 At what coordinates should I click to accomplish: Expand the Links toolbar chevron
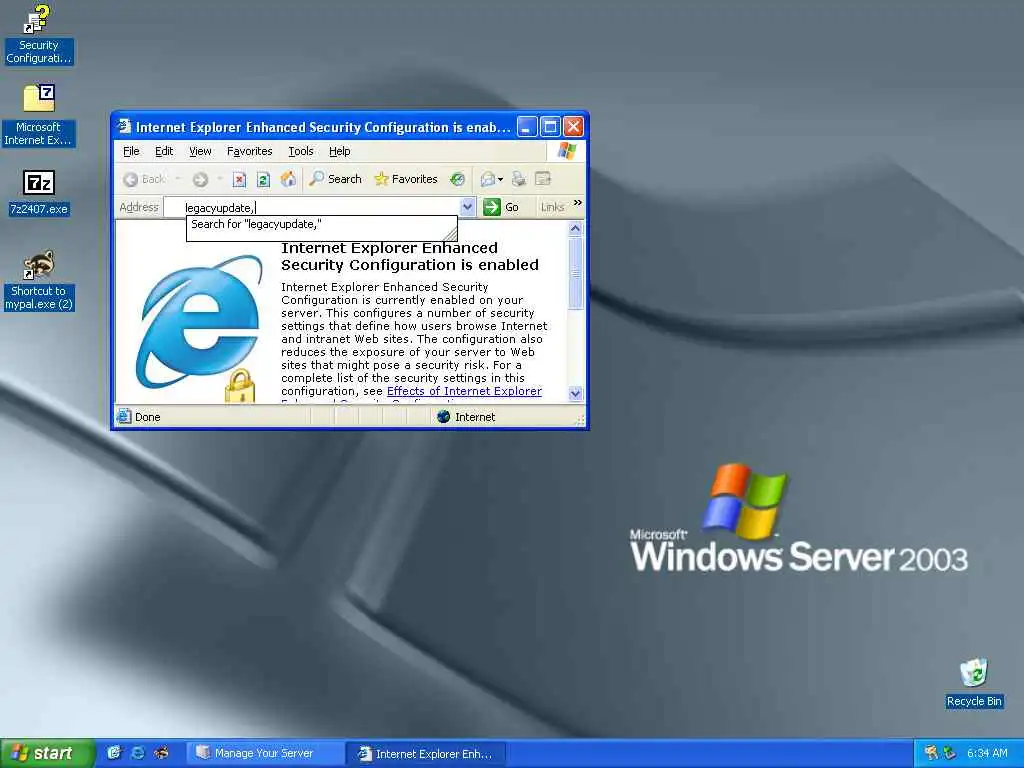point(577,203)
